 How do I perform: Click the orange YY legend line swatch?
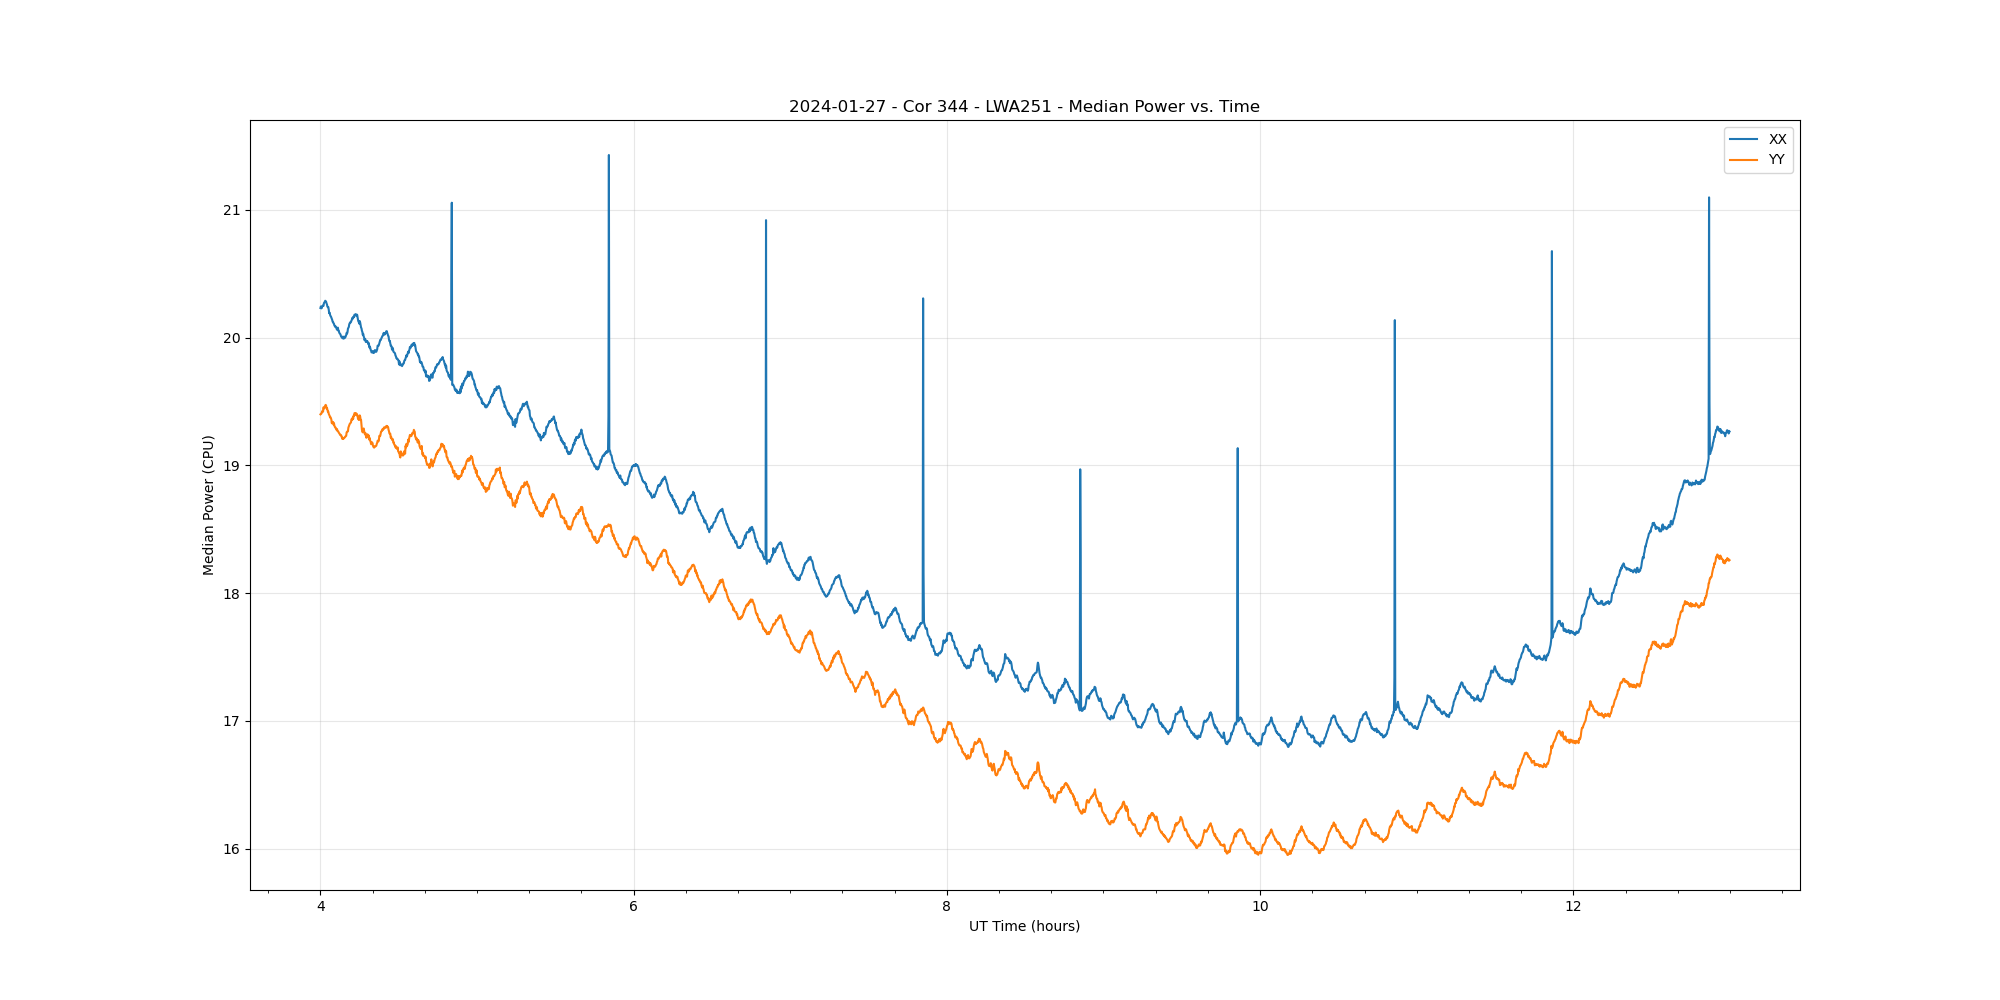[x=1744, y=160]
